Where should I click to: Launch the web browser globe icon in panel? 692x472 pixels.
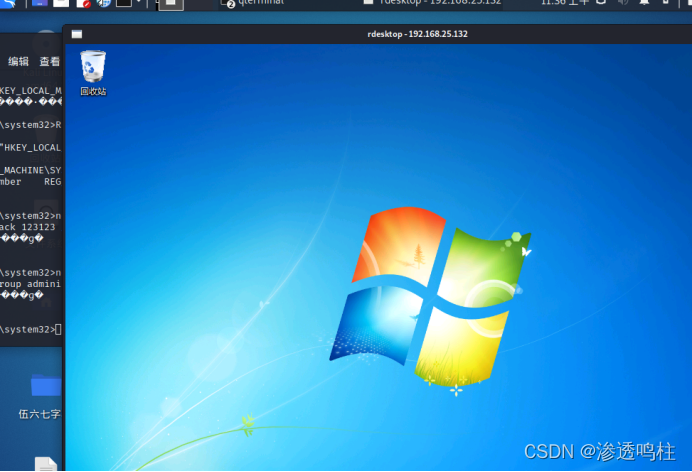click(x=104, y=4)
